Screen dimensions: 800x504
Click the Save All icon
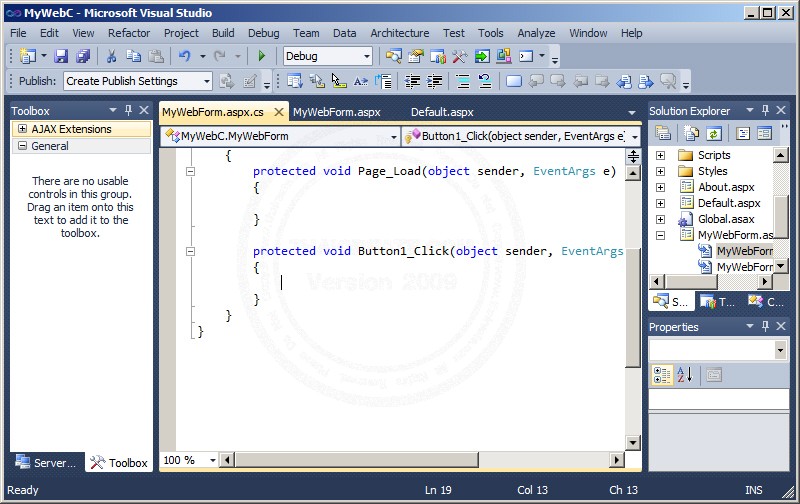tap(83, 56)
